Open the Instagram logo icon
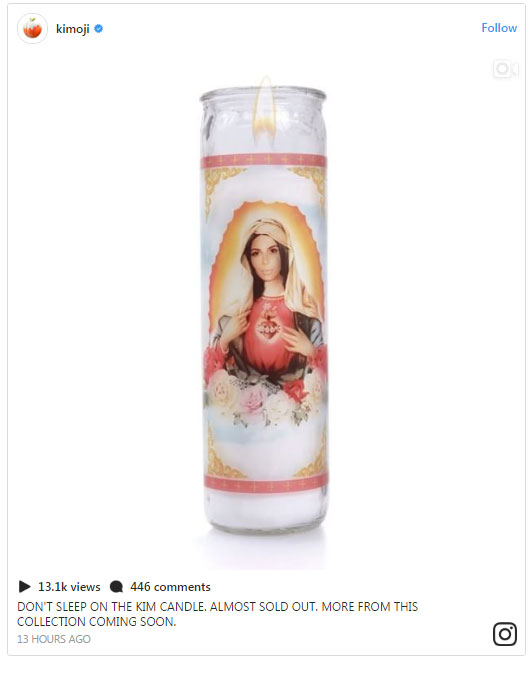 tap(505, 634)
